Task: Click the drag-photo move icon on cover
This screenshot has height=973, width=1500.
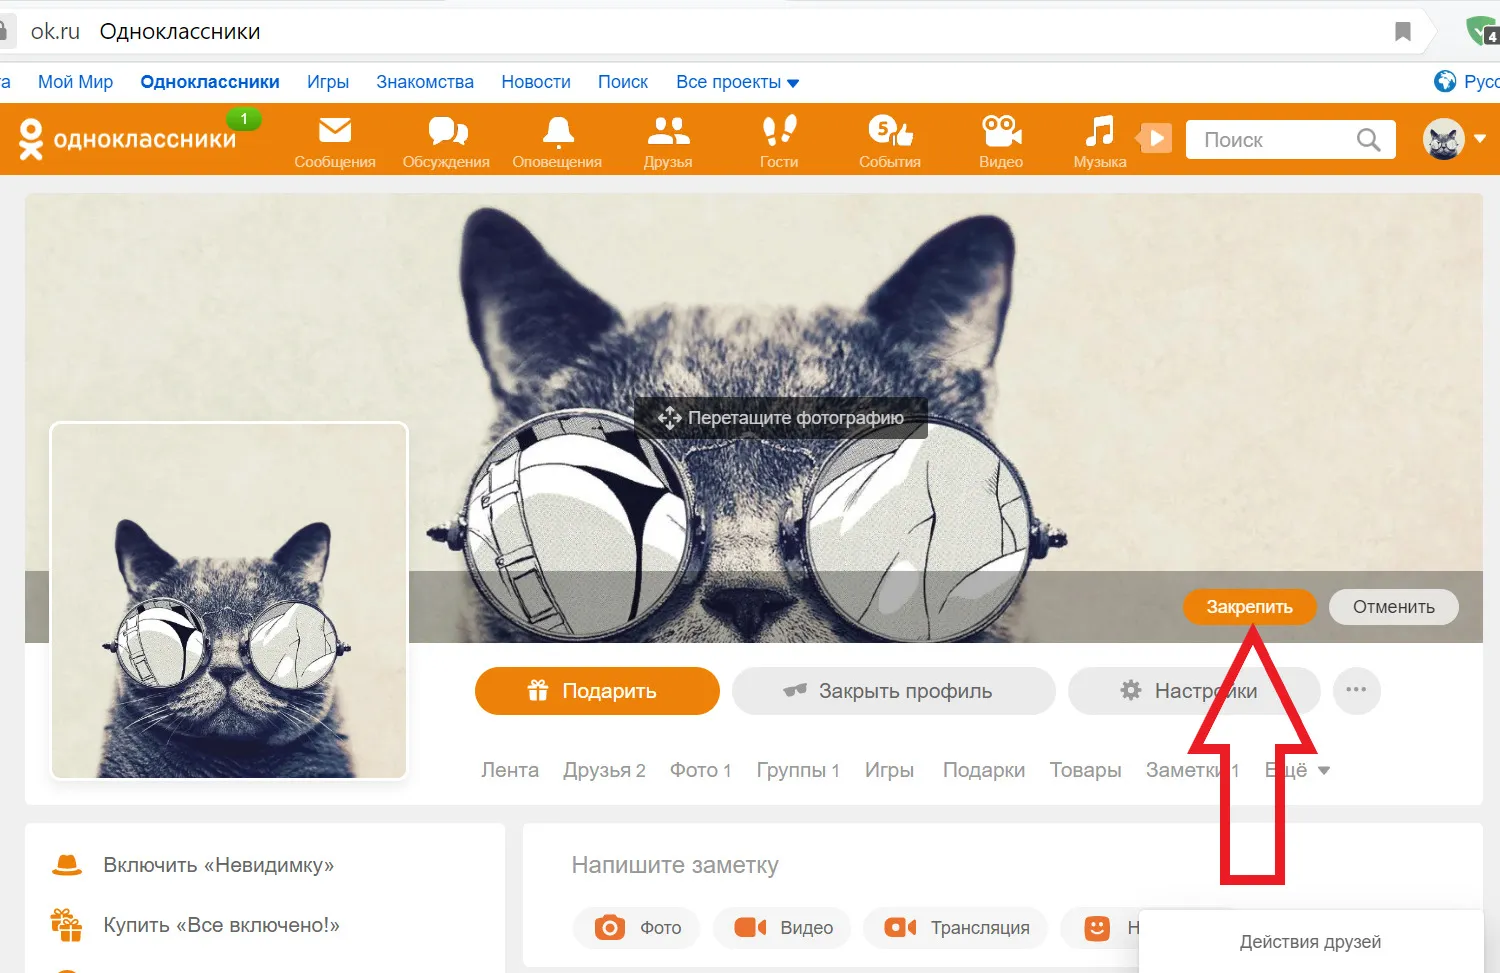Action: pyautogui.click(x=669, y=418)
